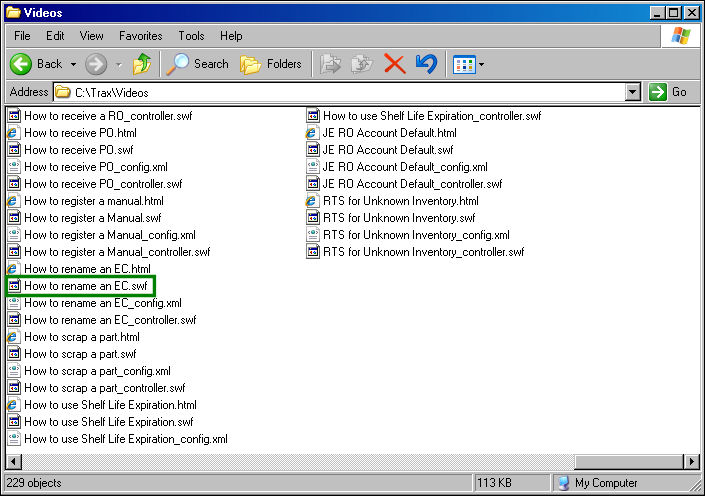
Task: Click How to use Shelf Life Expiration_config.xml name
Action: tap(126, 439)
